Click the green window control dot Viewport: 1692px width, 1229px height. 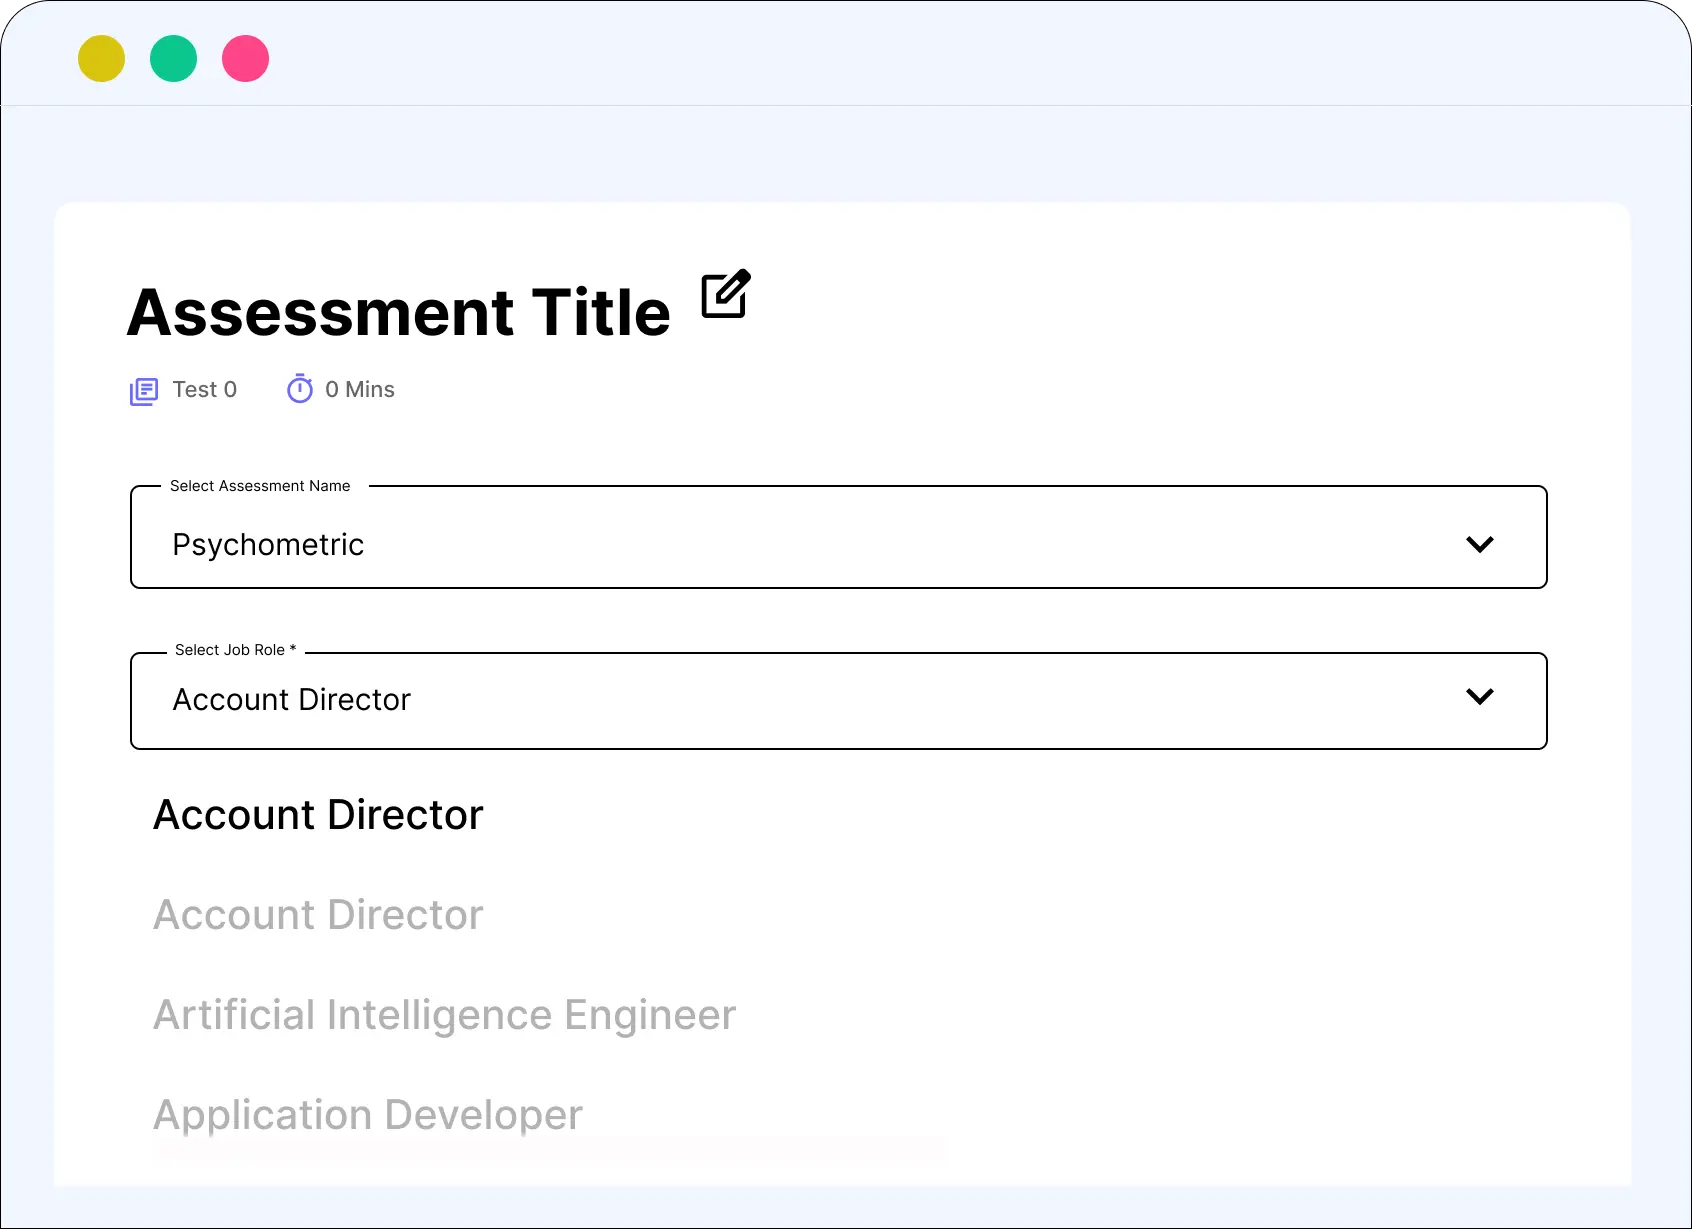[x=174, y=59]
